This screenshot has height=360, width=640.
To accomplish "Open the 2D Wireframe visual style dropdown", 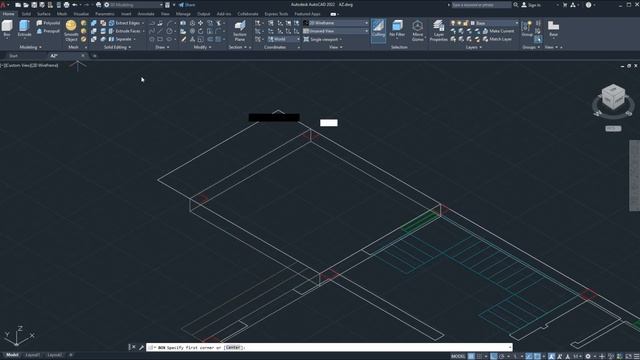I will (336, 23).
